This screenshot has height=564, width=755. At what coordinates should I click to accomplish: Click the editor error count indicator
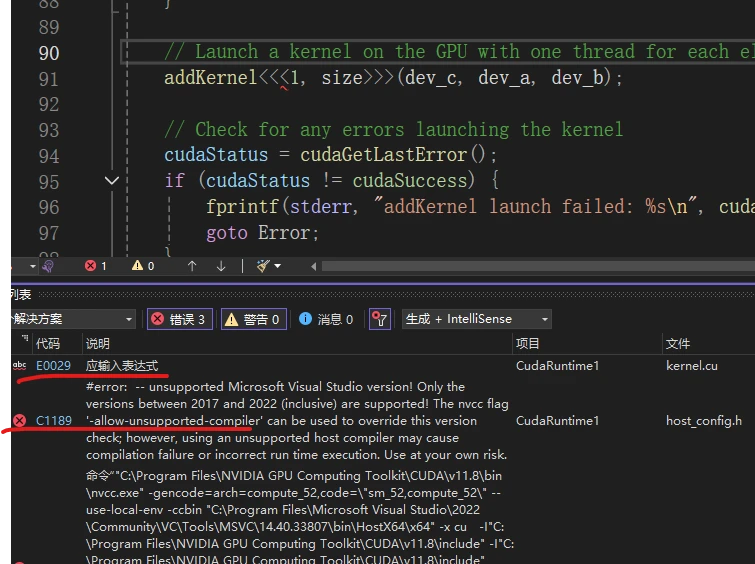click(x=96, y=266)
